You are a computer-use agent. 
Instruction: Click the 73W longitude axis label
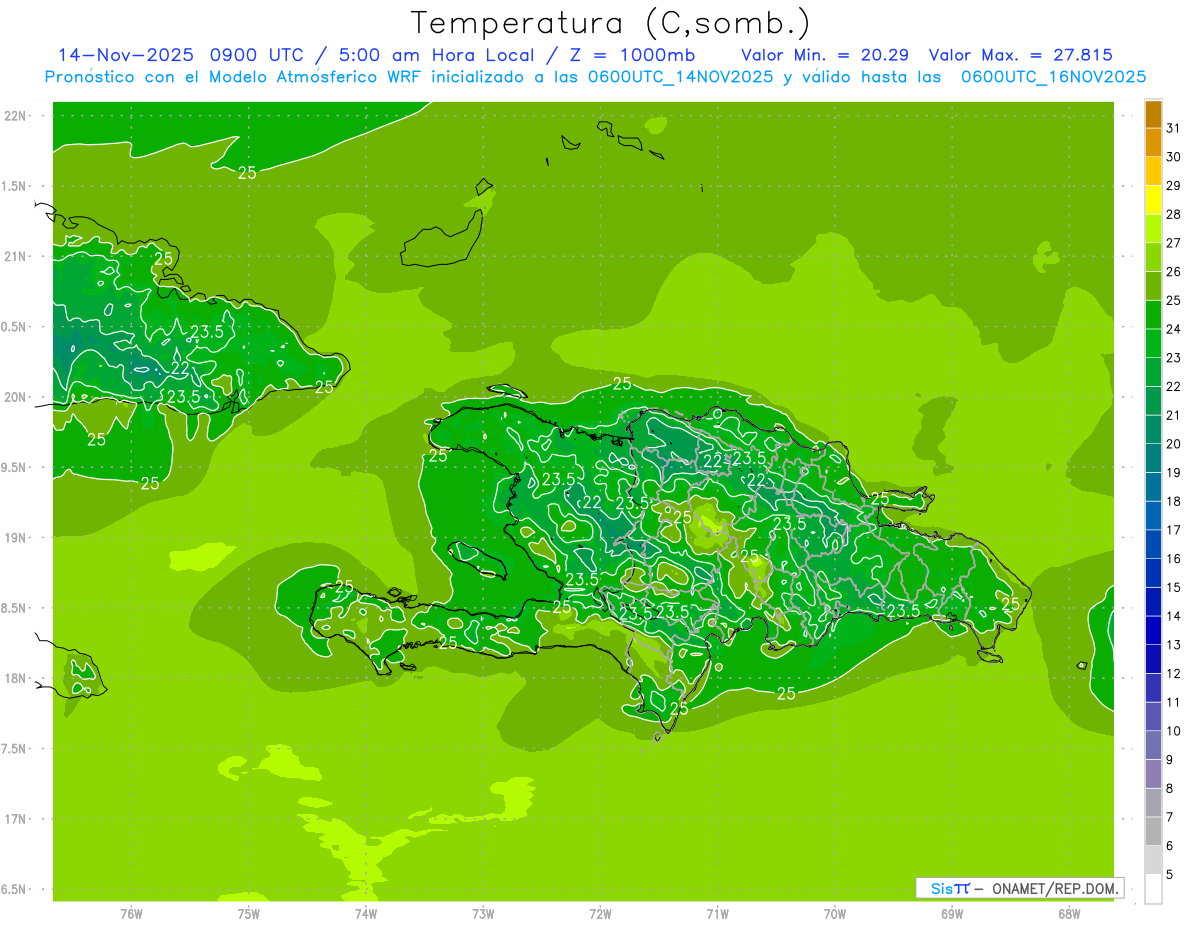pyautogui.click(x=483, y=914)
